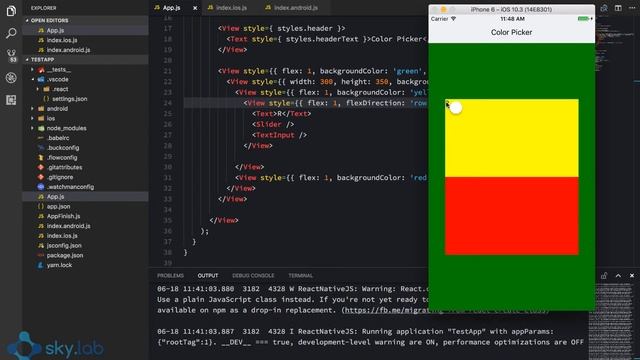Open jsconfig.json in the file tree
The image size is (640, 360).
[x=64, y=246]
